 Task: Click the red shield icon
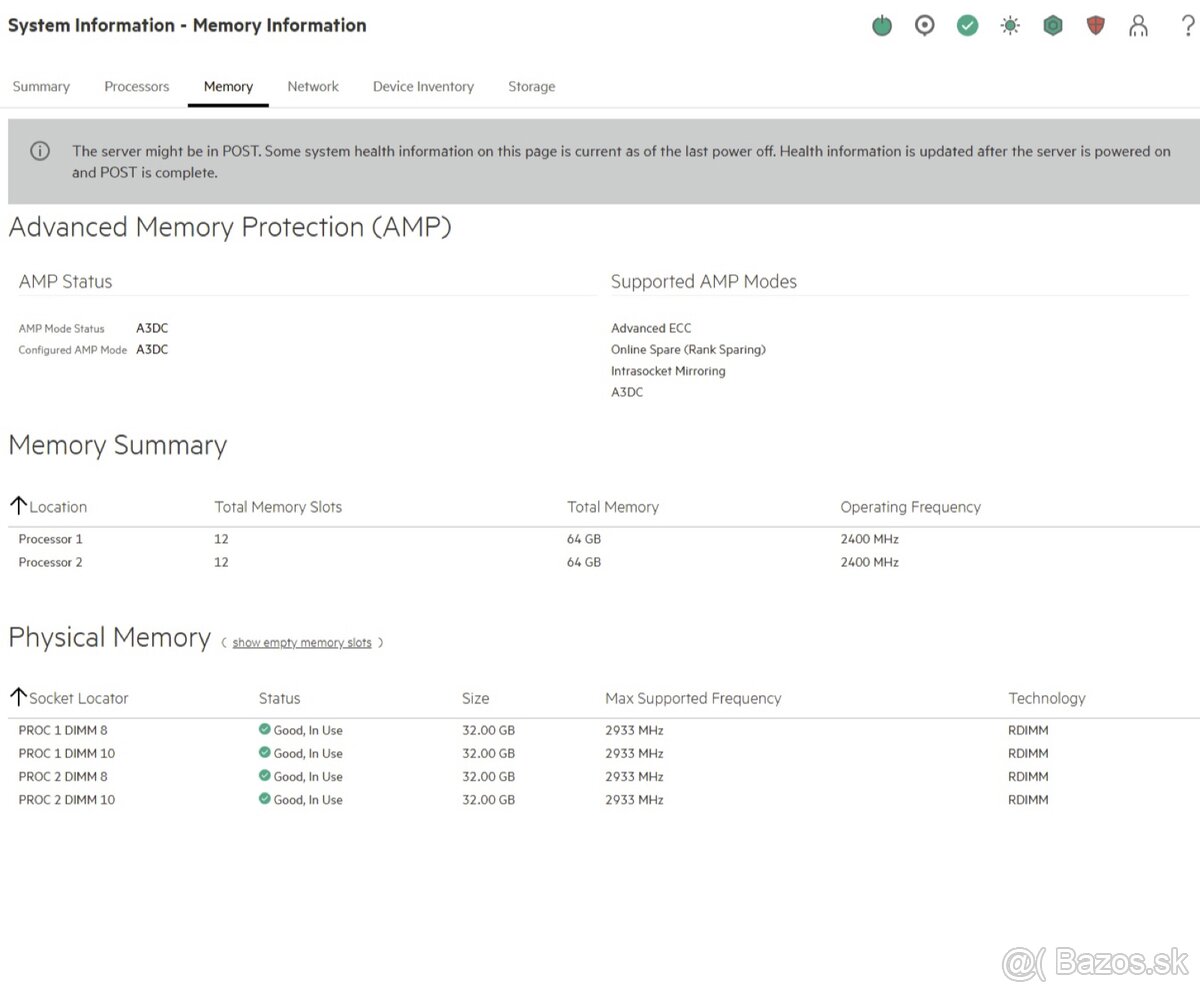click(1096, 26)
